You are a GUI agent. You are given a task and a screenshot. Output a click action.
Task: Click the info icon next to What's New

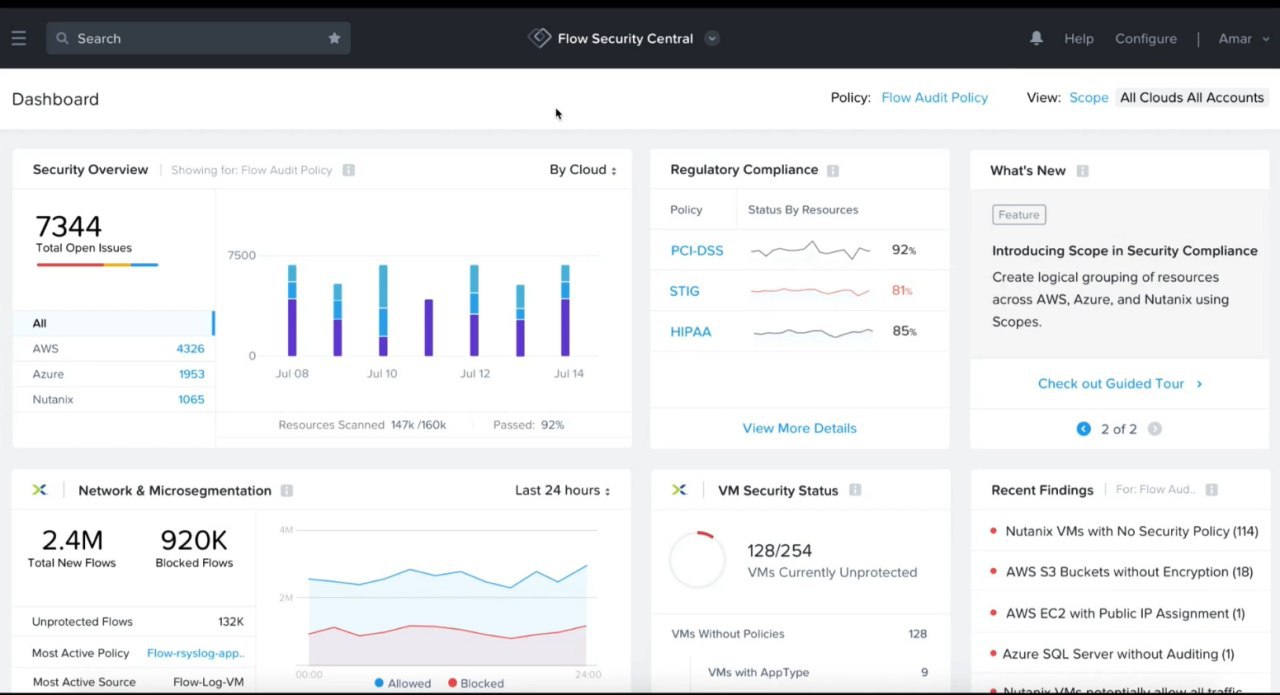1082,171
